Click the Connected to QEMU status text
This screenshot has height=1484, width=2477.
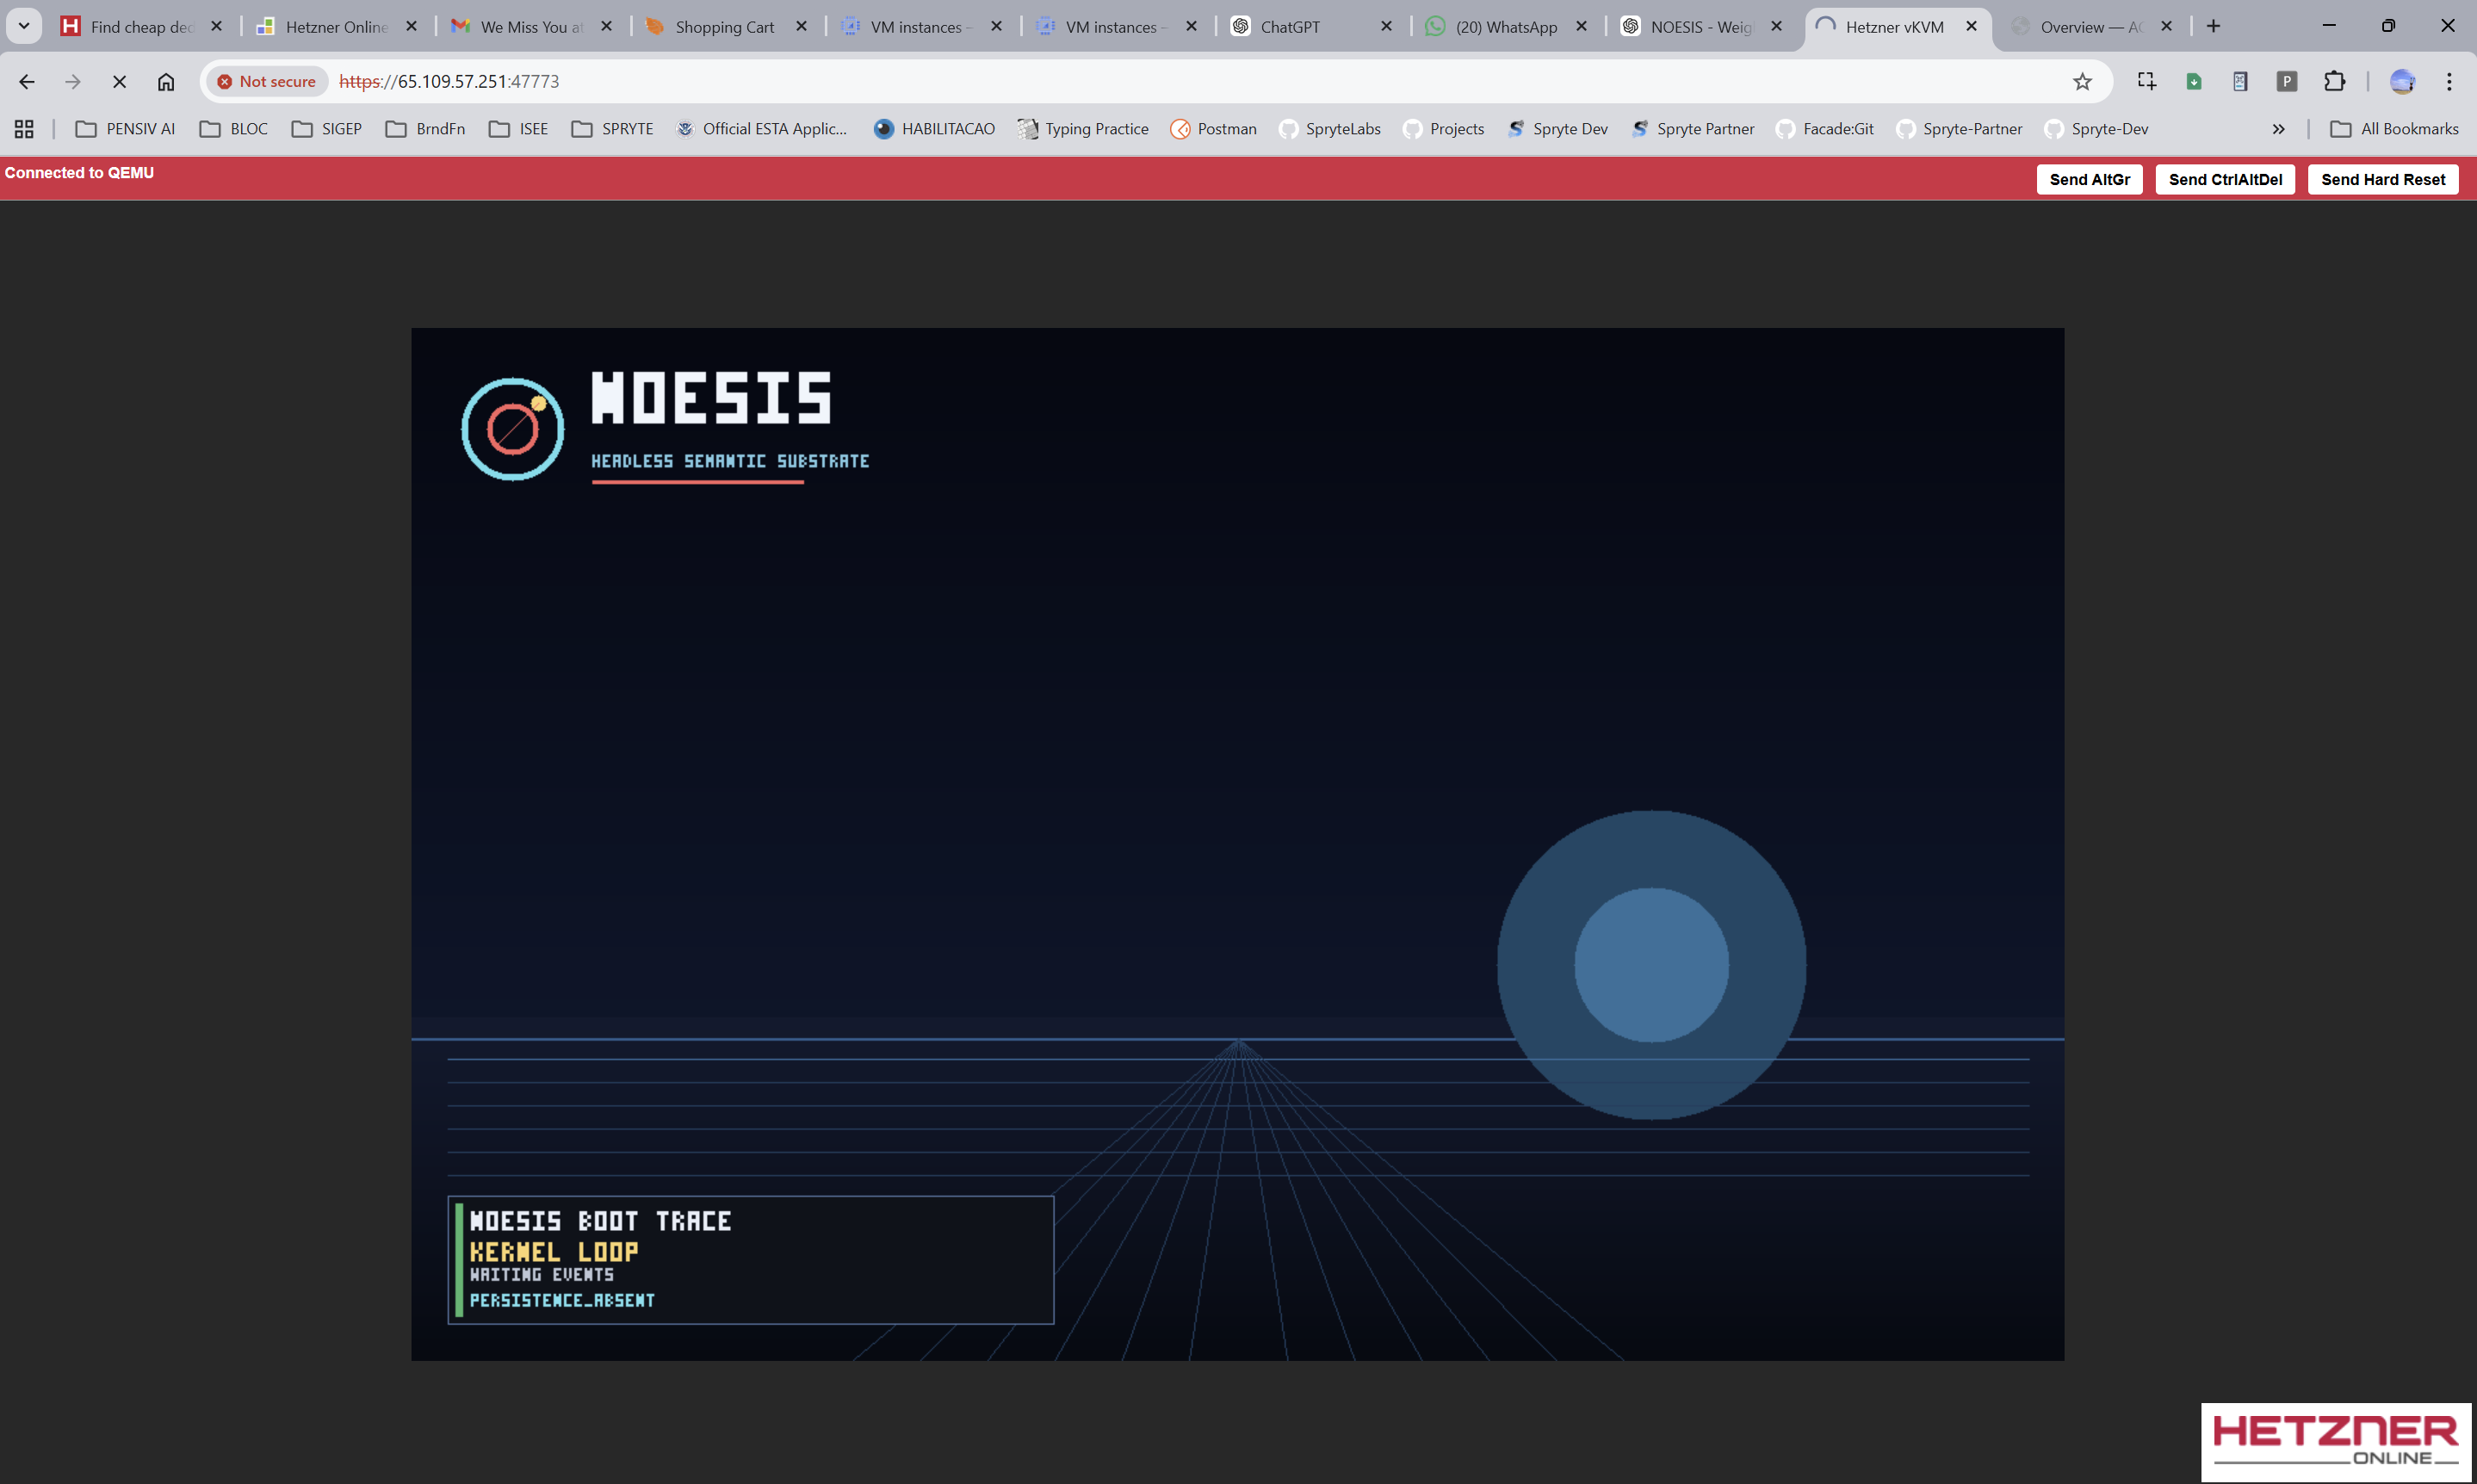point(79,173)
